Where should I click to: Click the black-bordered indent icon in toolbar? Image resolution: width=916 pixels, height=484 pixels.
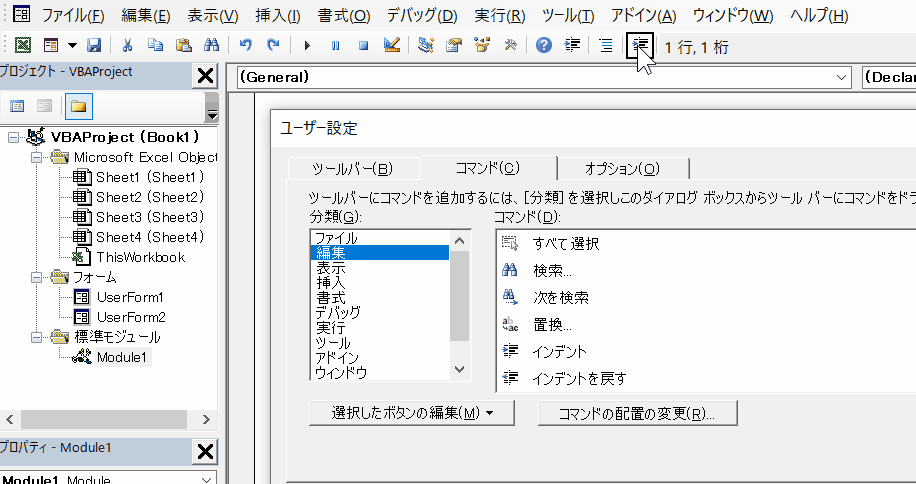pos(640,46)
